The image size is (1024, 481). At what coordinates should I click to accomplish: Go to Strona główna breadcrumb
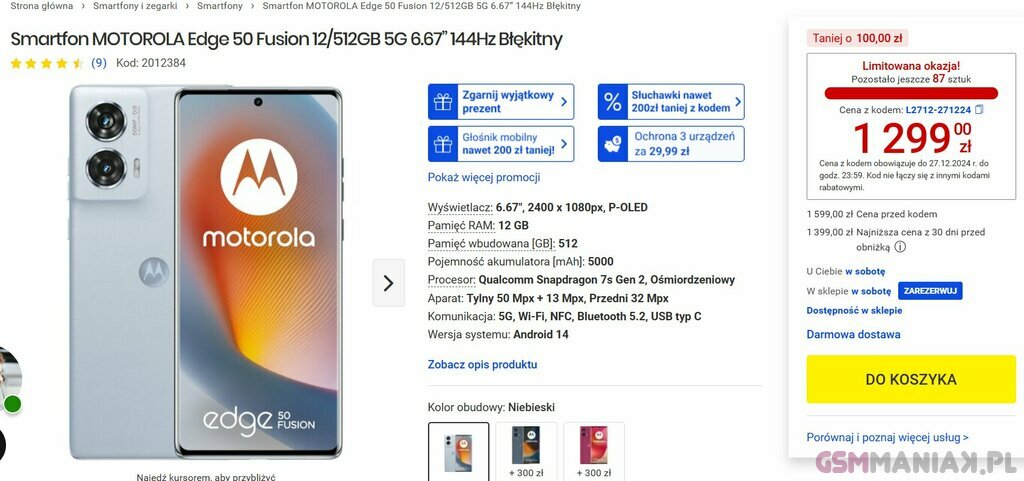point(42,6)
